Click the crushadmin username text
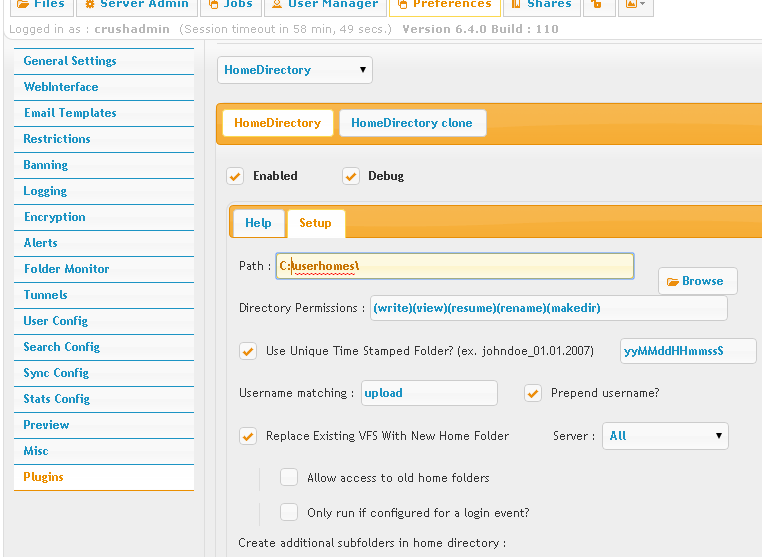The height and width of the screenshot is (557, 762). pos(132,29)
